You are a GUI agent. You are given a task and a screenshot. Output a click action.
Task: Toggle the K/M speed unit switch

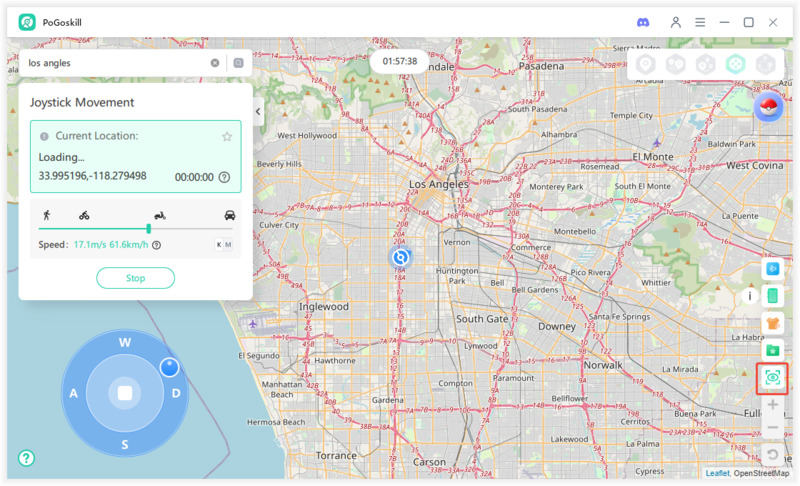point(224,244)
